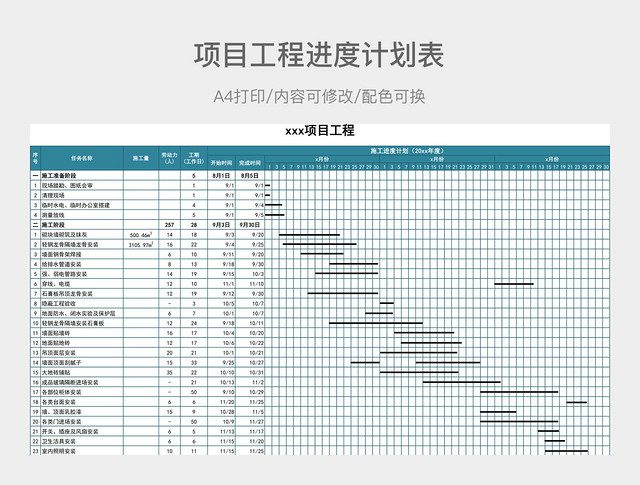Click the 35 labor cell for 大地砖铺贴
The image size is (640, 485).
169,372
